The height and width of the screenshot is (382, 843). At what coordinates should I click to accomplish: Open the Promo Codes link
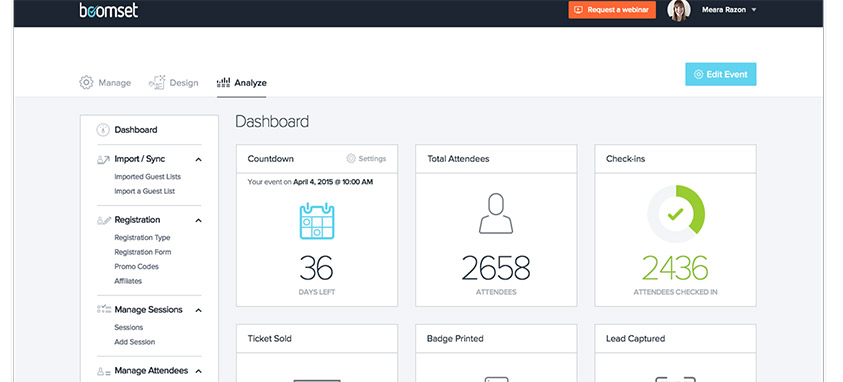click(x=137, y=266)
